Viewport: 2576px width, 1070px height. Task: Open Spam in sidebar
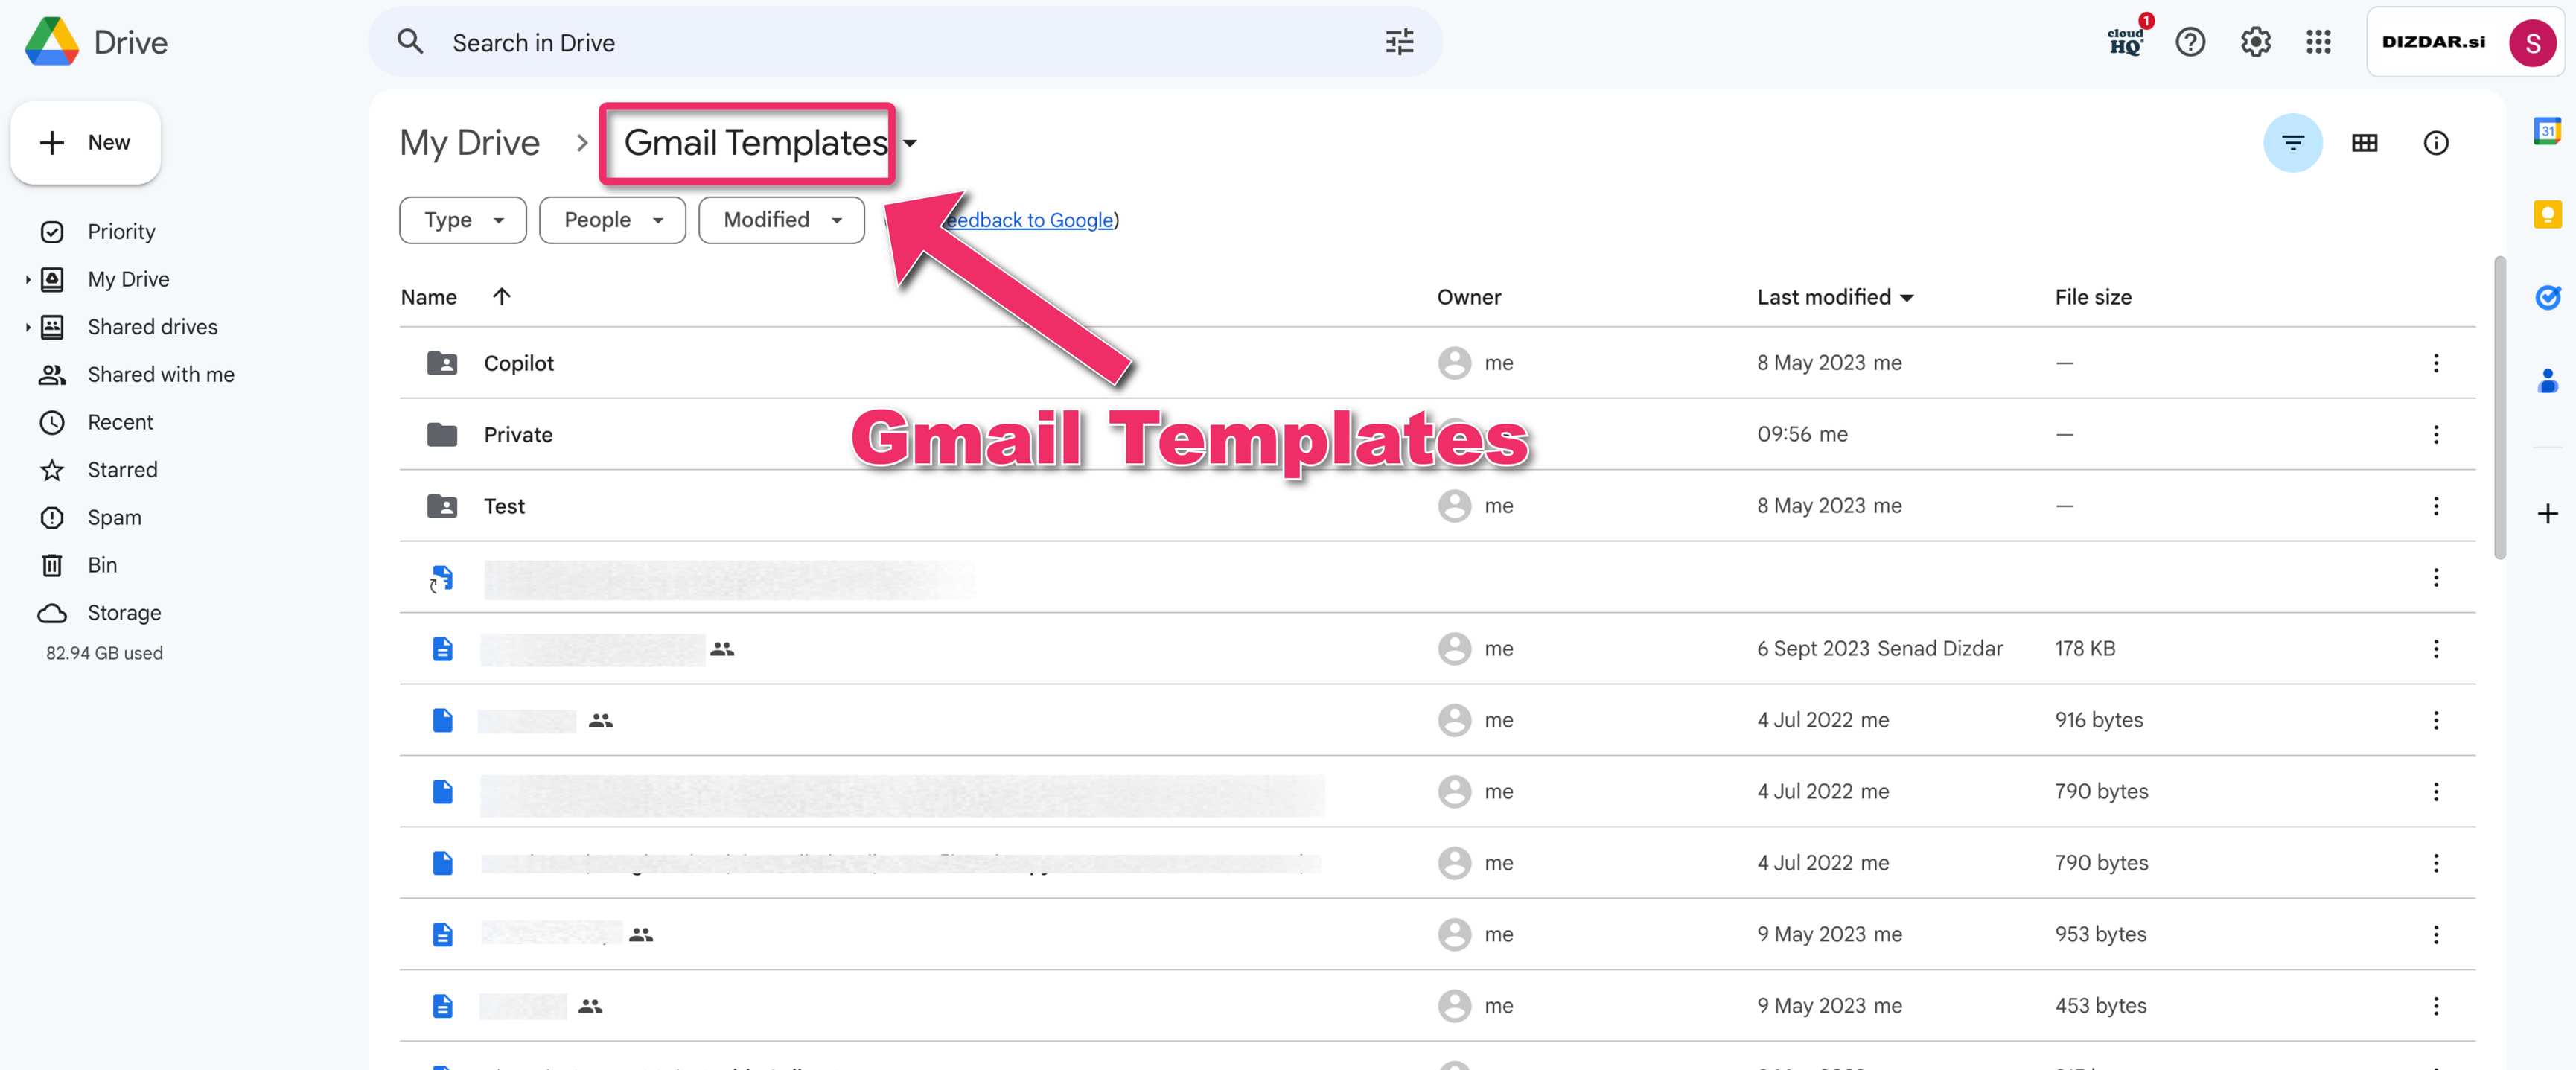click(x=114, y=518)
